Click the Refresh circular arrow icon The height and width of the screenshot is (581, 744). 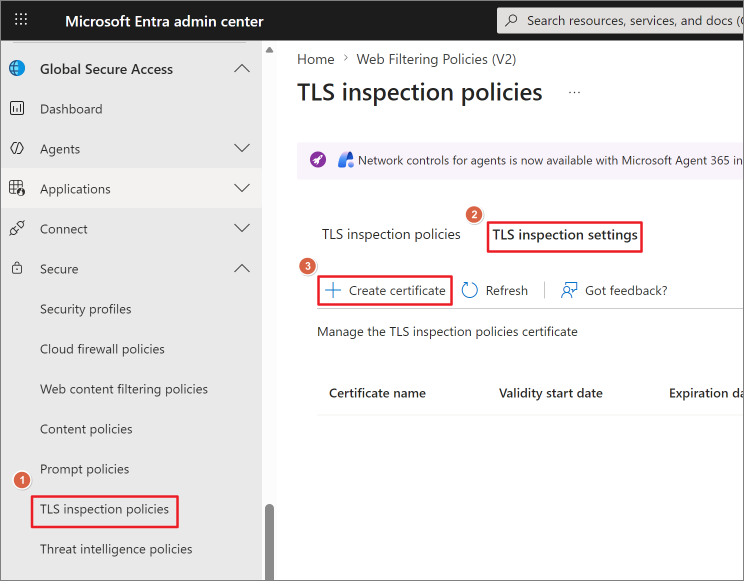click(x=470, y=290)
